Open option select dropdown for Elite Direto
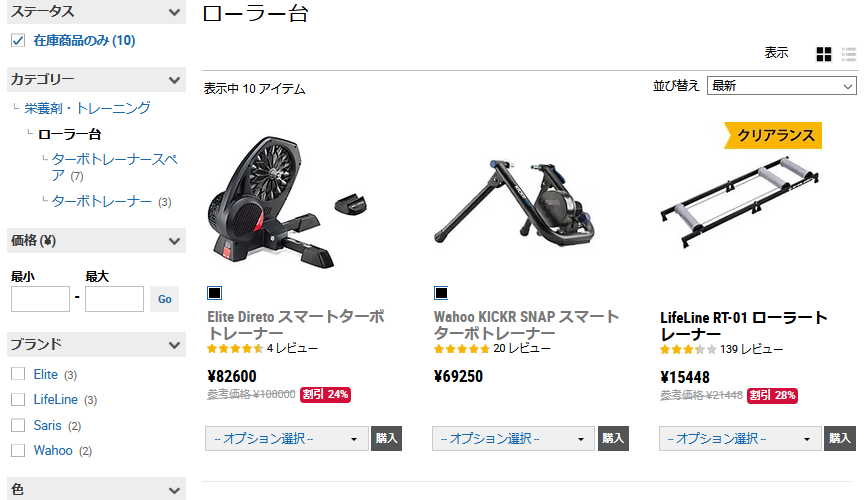868x500 pixels. [x=287, y=439]
